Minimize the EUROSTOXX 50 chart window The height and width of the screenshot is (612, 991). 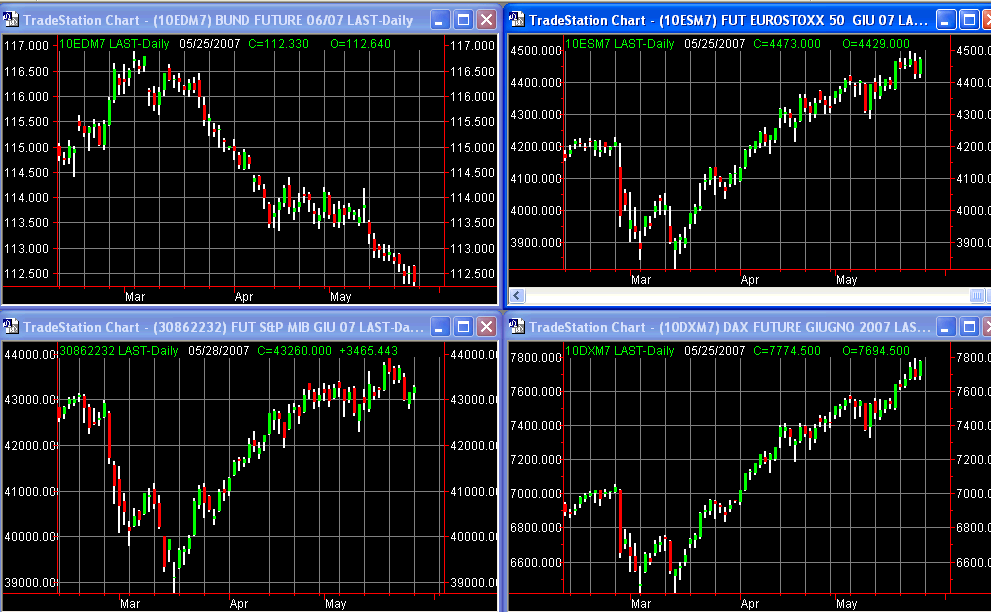[945, 20]
